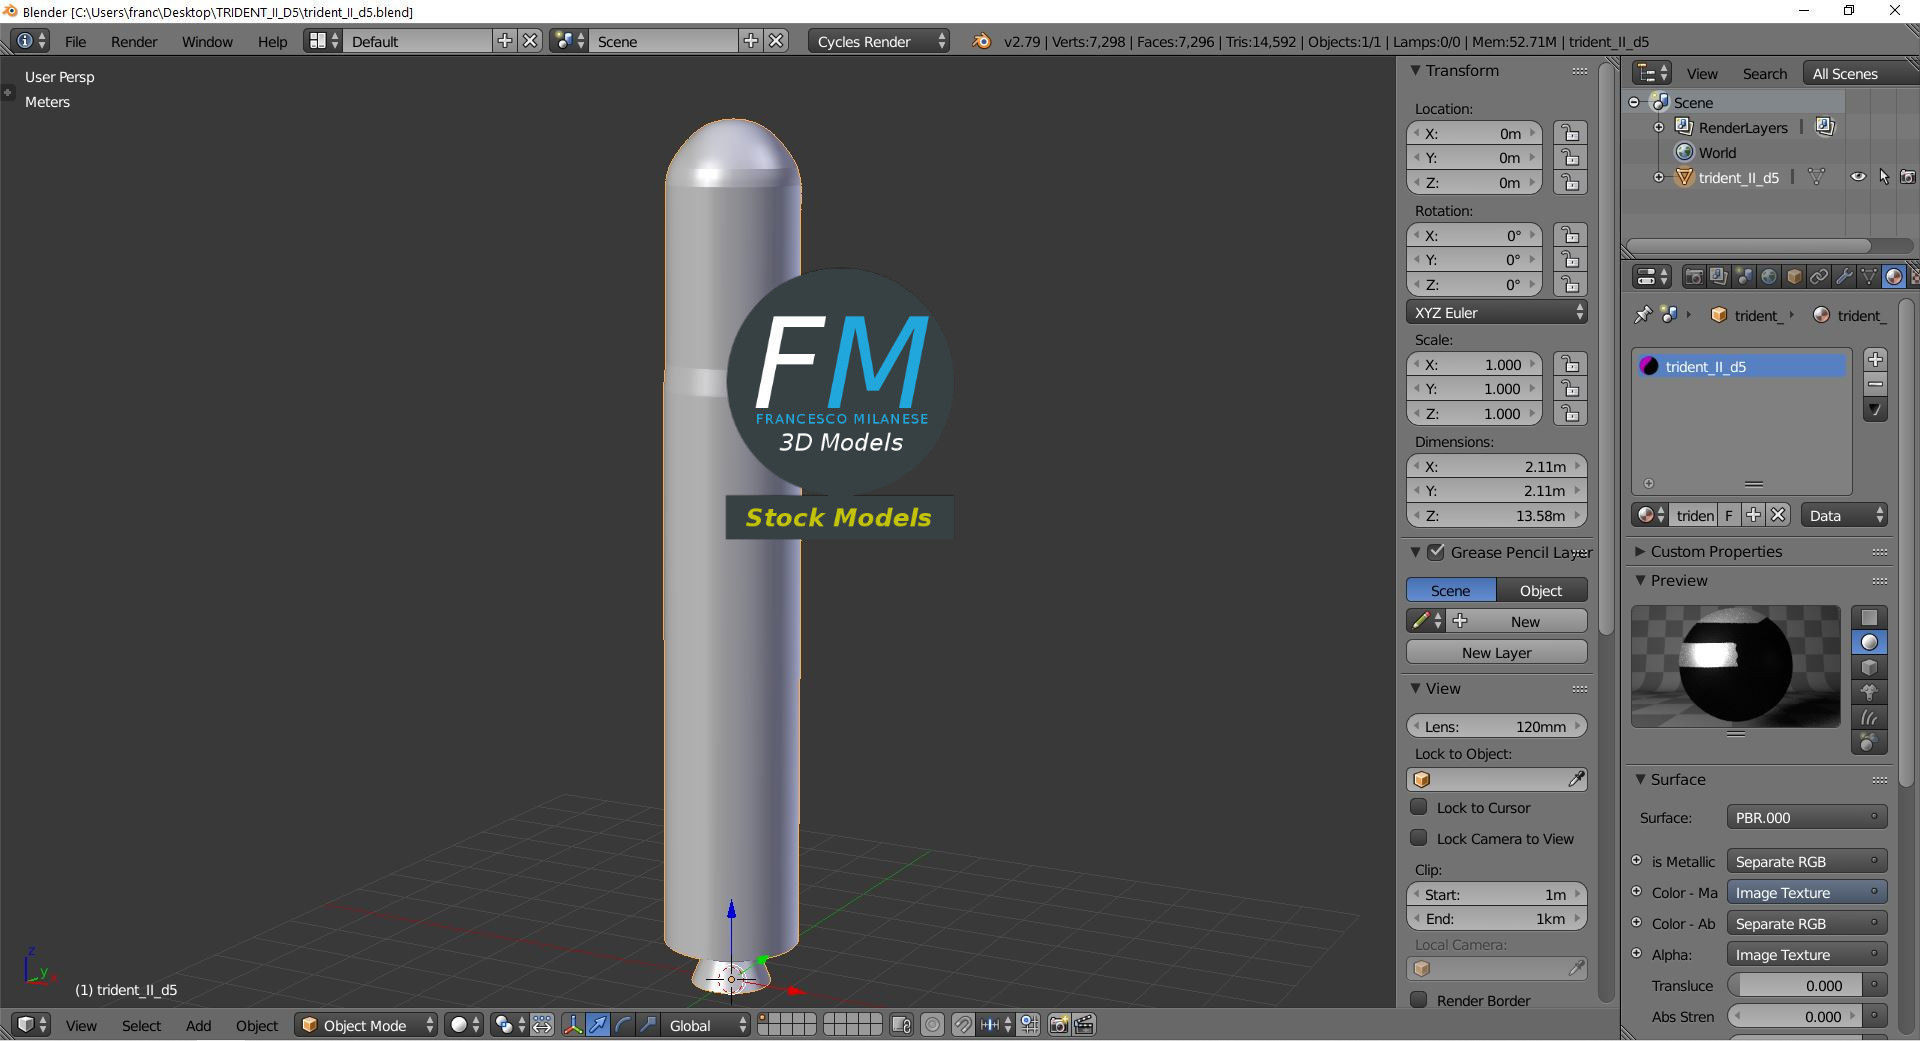Select hair strands material preview type
The image size is (1920, 1041).
click(x=1869, y=718)
